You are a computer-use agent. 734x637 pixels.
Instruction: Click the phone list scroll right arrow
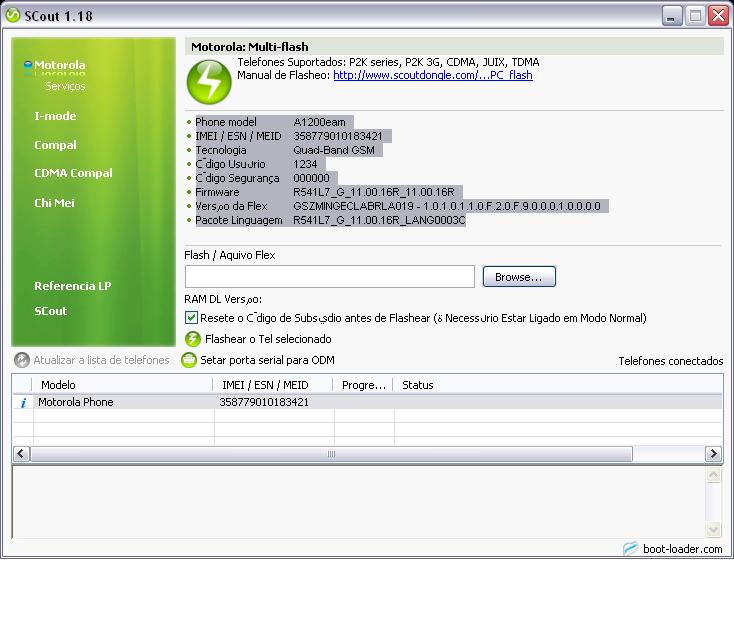click(713, 454)
